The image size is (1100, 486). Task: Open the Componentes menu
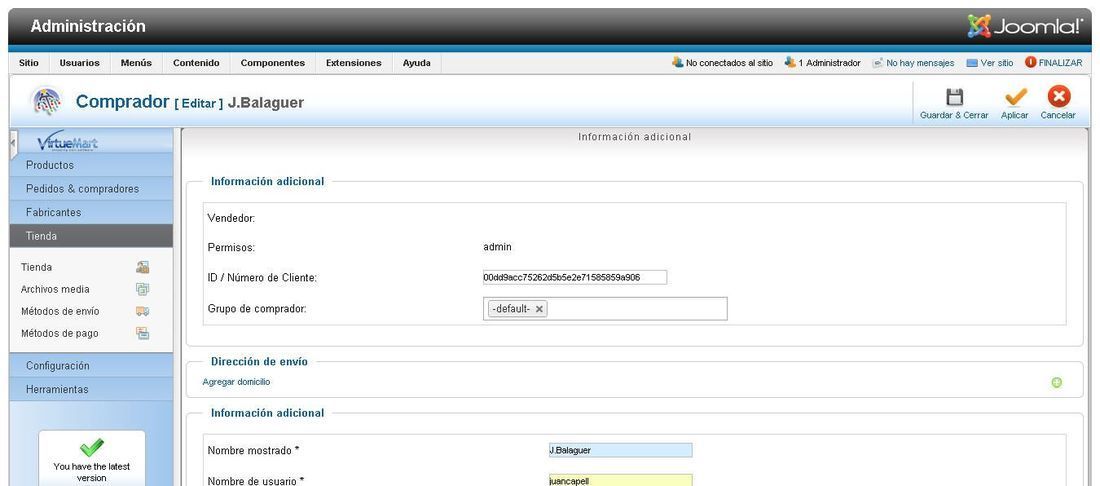pos(273,62)
